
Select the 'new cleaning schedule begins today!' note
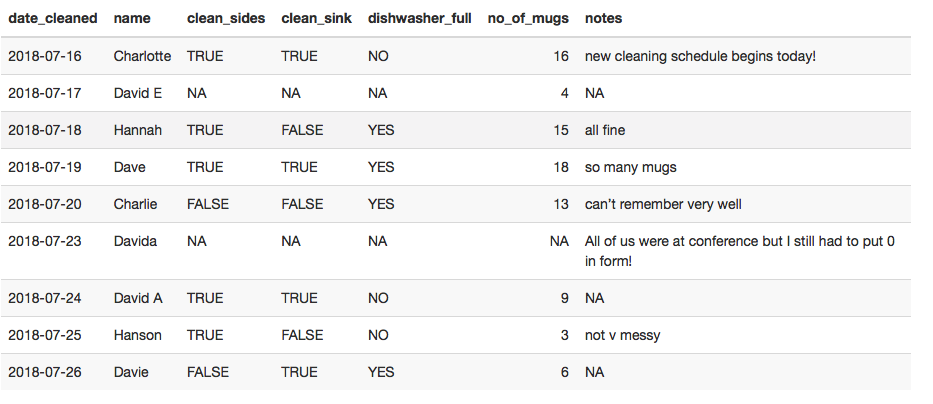pos(700,56)
